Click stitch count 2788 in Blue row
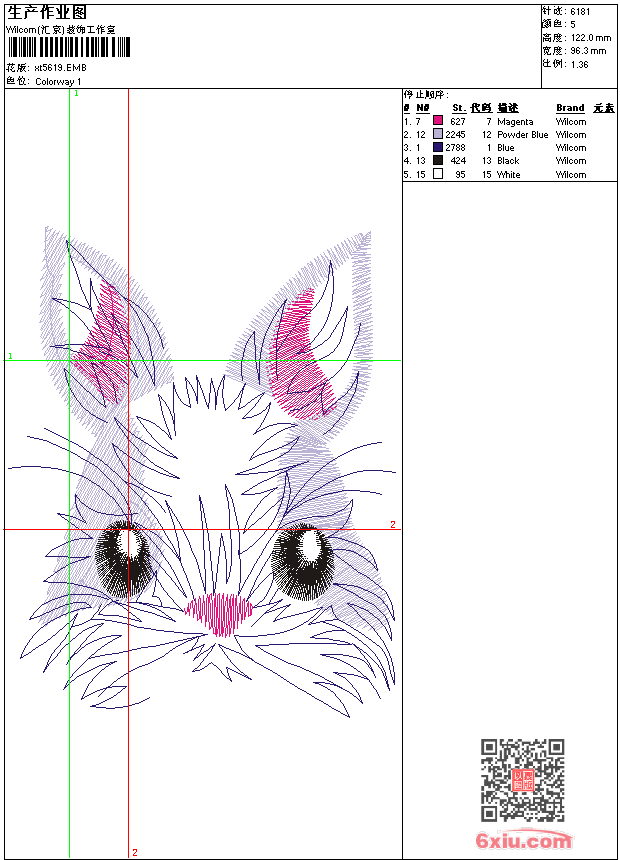Image resolution: width=620 pixels, height=860 pixels. [x=455, y=148]
